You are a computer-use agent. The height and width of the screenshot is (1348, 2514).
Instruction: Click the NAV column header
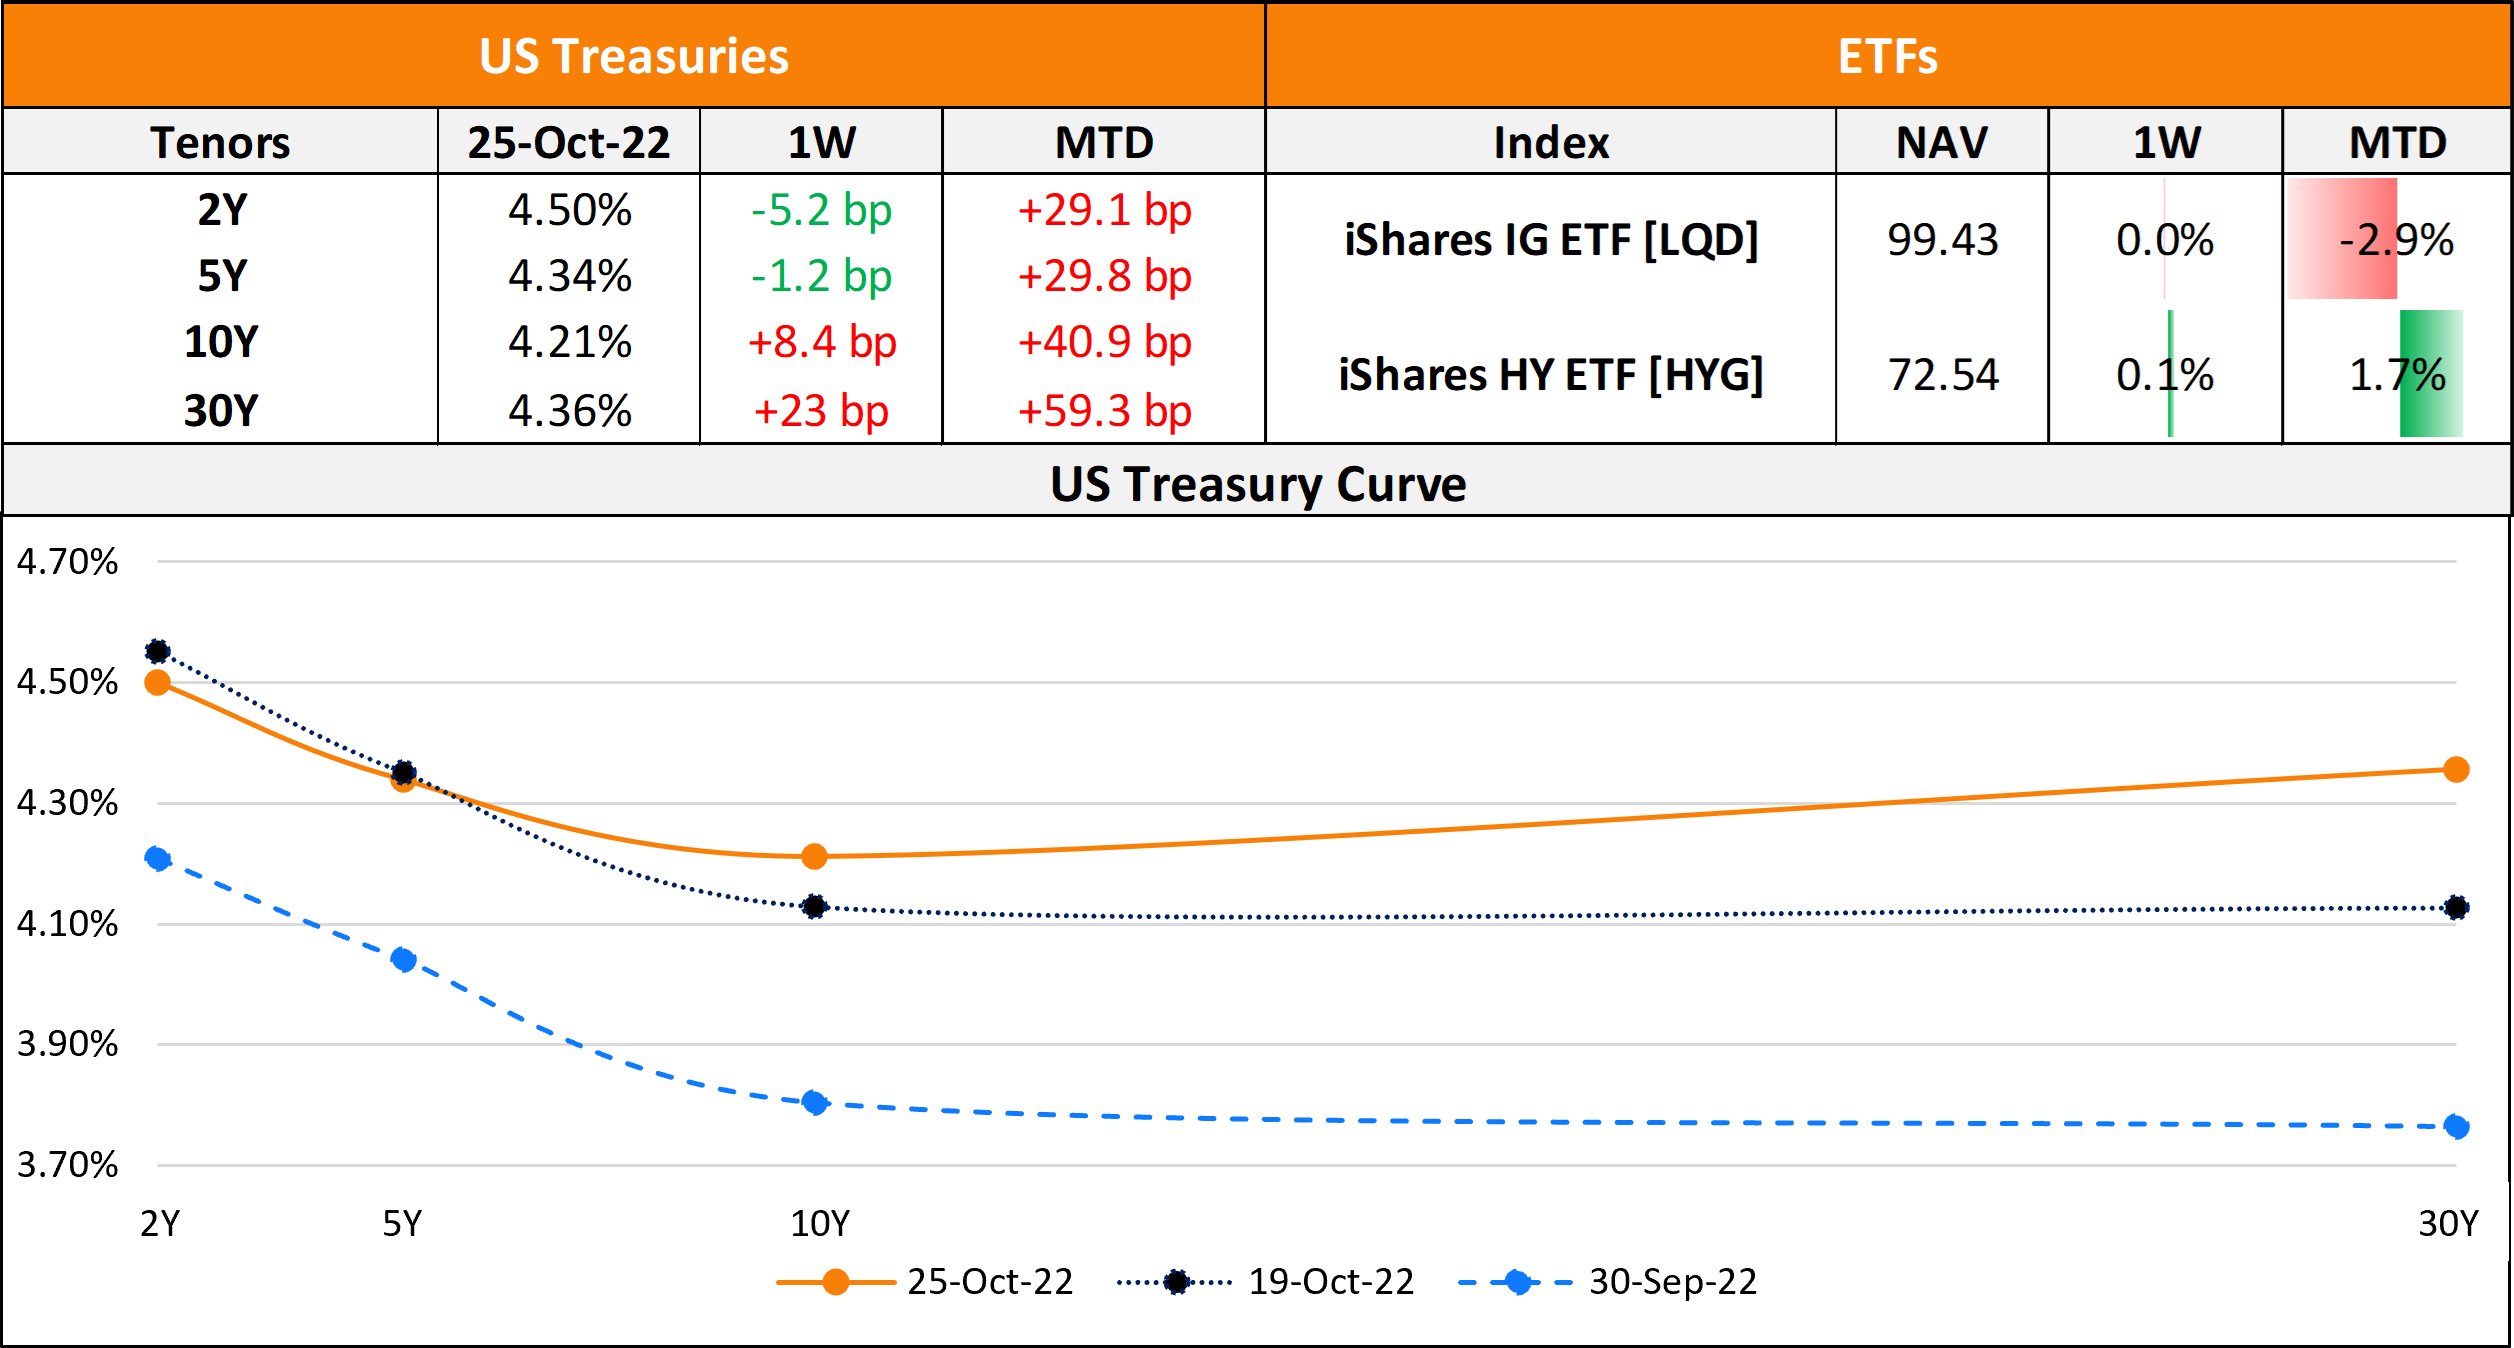point(1942,142)
